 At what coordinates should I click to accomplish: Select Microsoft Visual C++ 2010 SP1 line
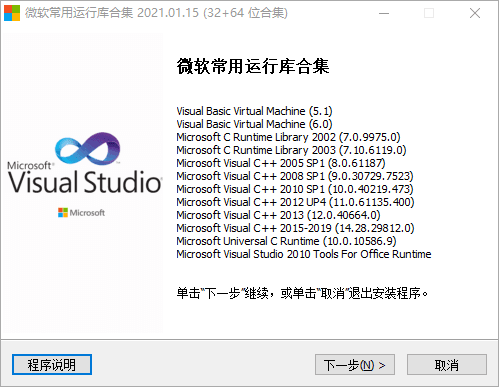(x=295, y=189)
